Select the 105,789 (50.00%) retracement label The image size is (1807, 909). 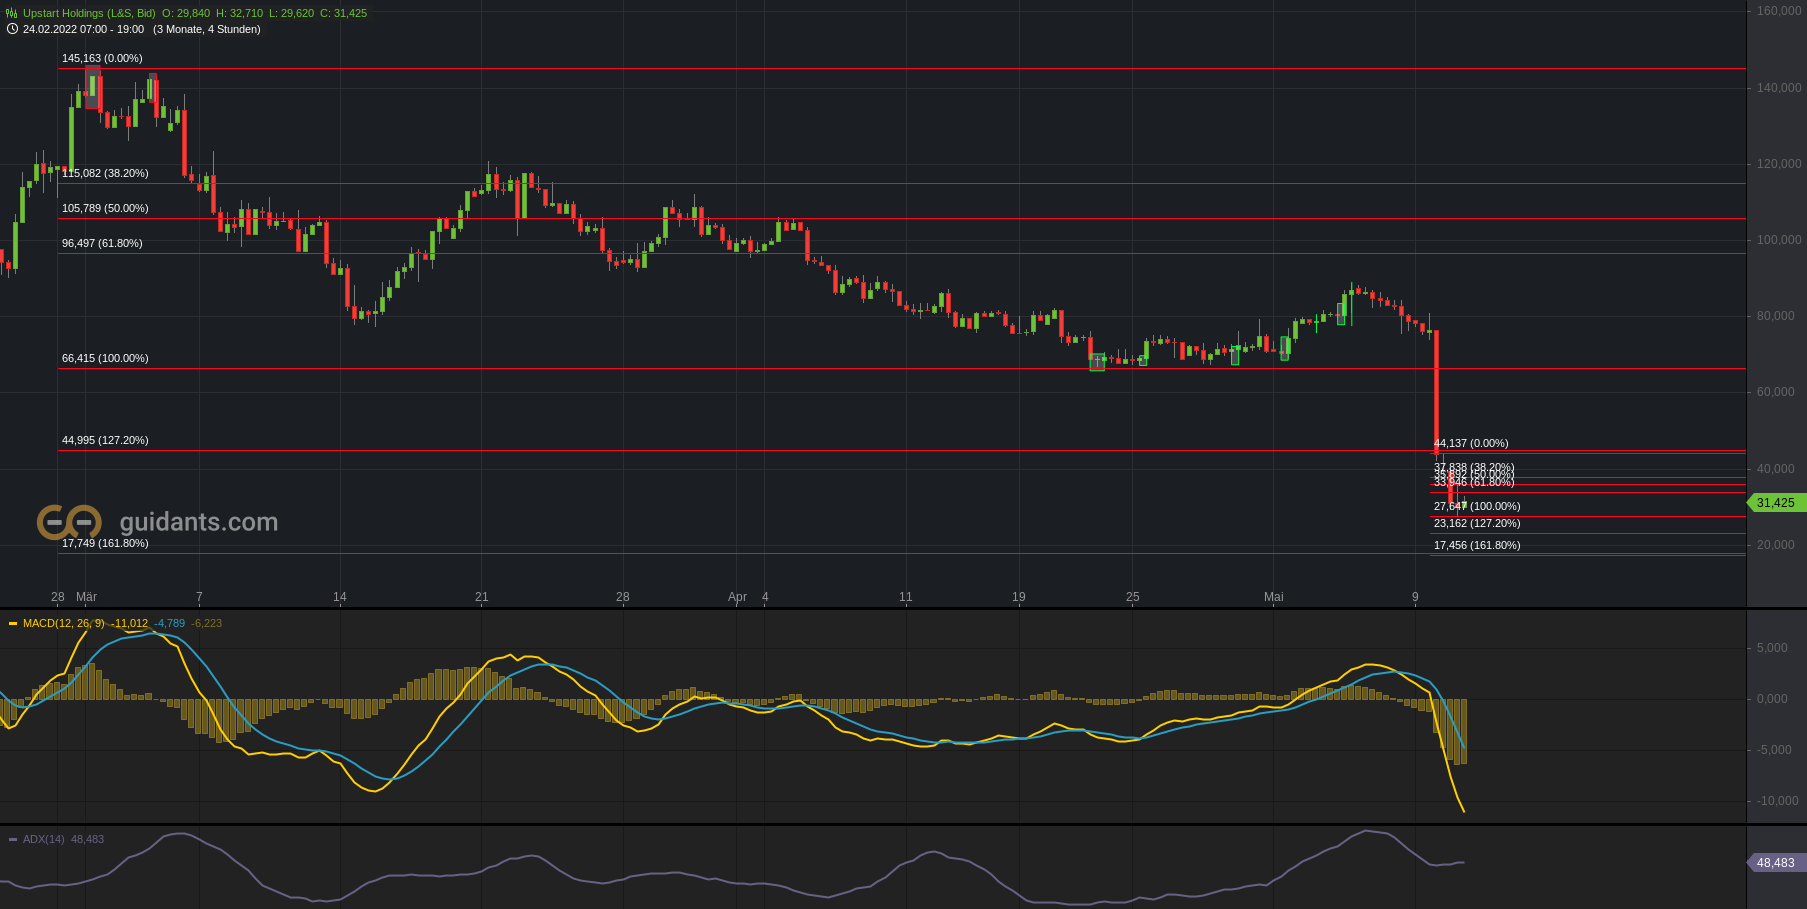105,208
